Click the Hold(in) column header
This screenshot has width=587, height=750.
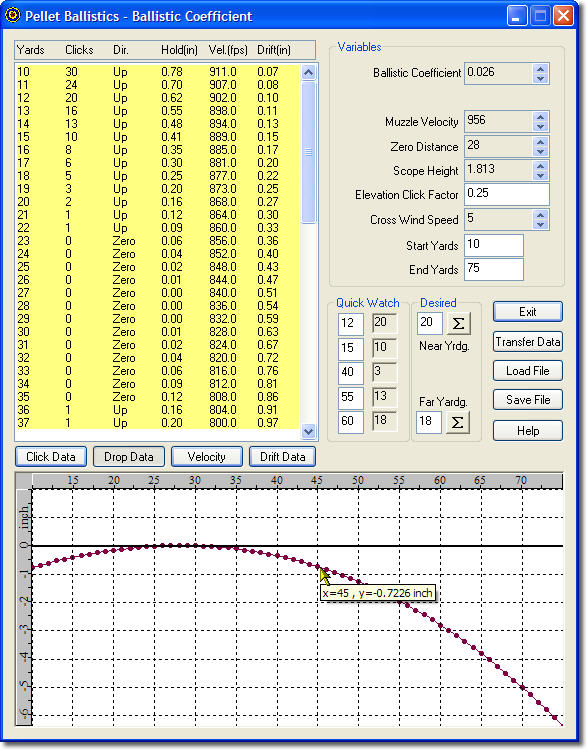click(x=179, y=50)
